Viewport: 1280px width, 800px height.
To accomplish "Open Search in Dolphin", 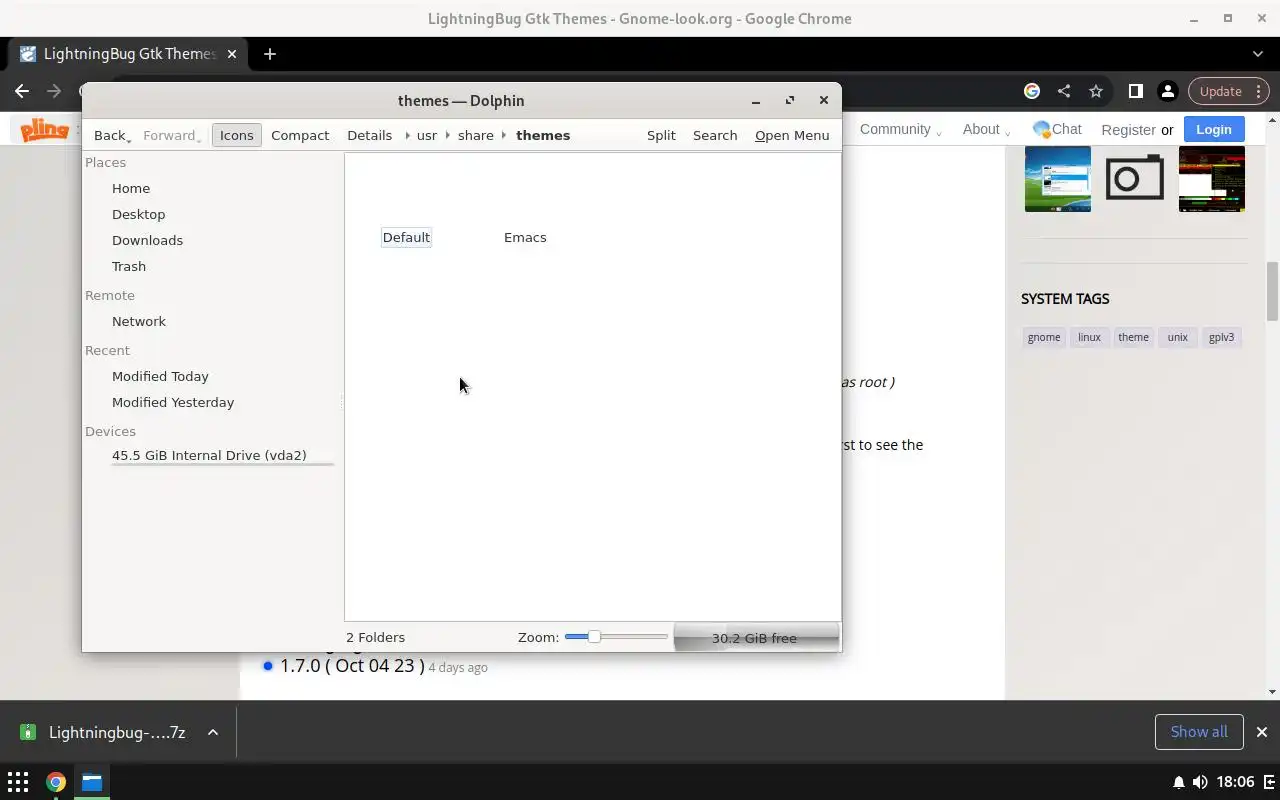I will tap(715, 135).
